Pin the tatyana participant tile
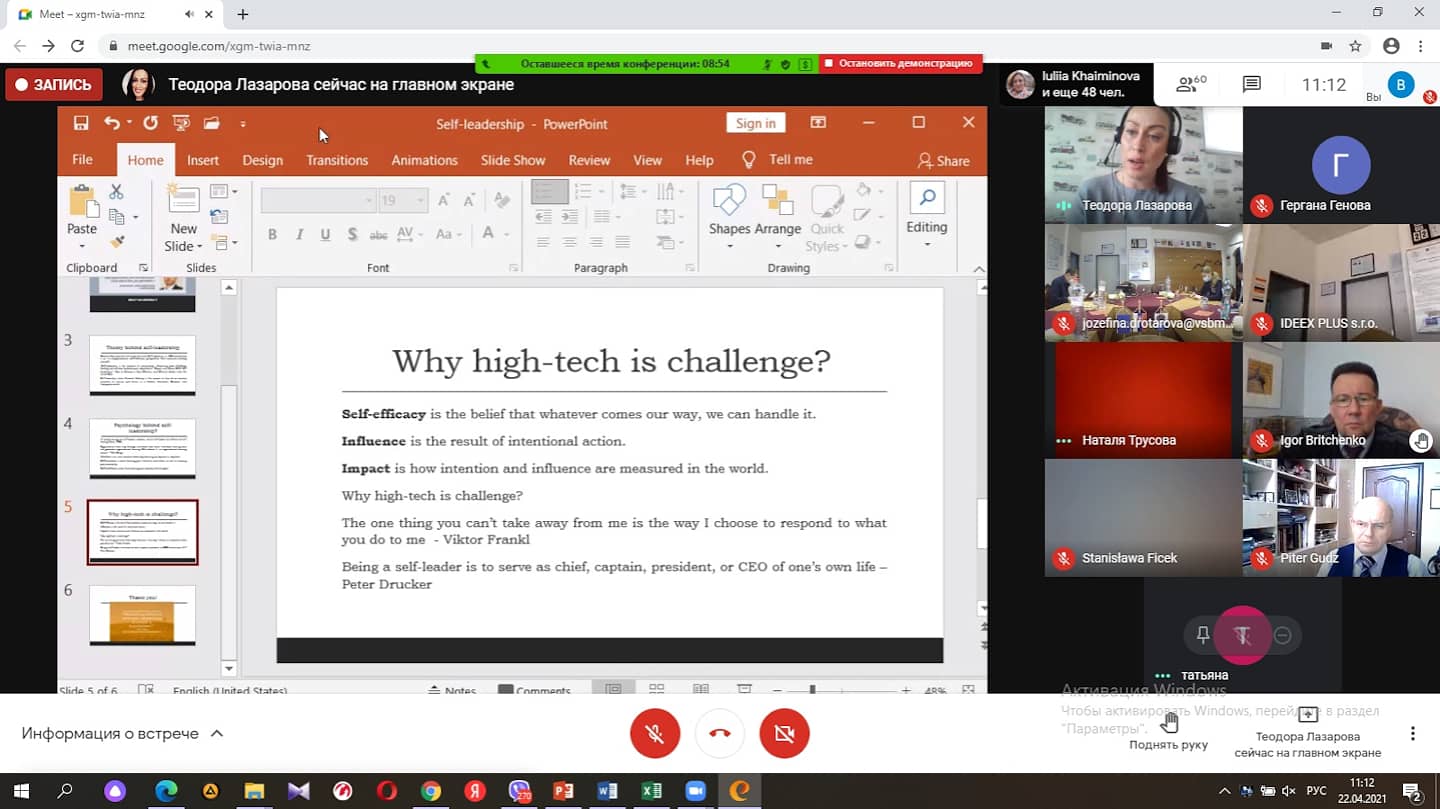 pos(1203,635)
